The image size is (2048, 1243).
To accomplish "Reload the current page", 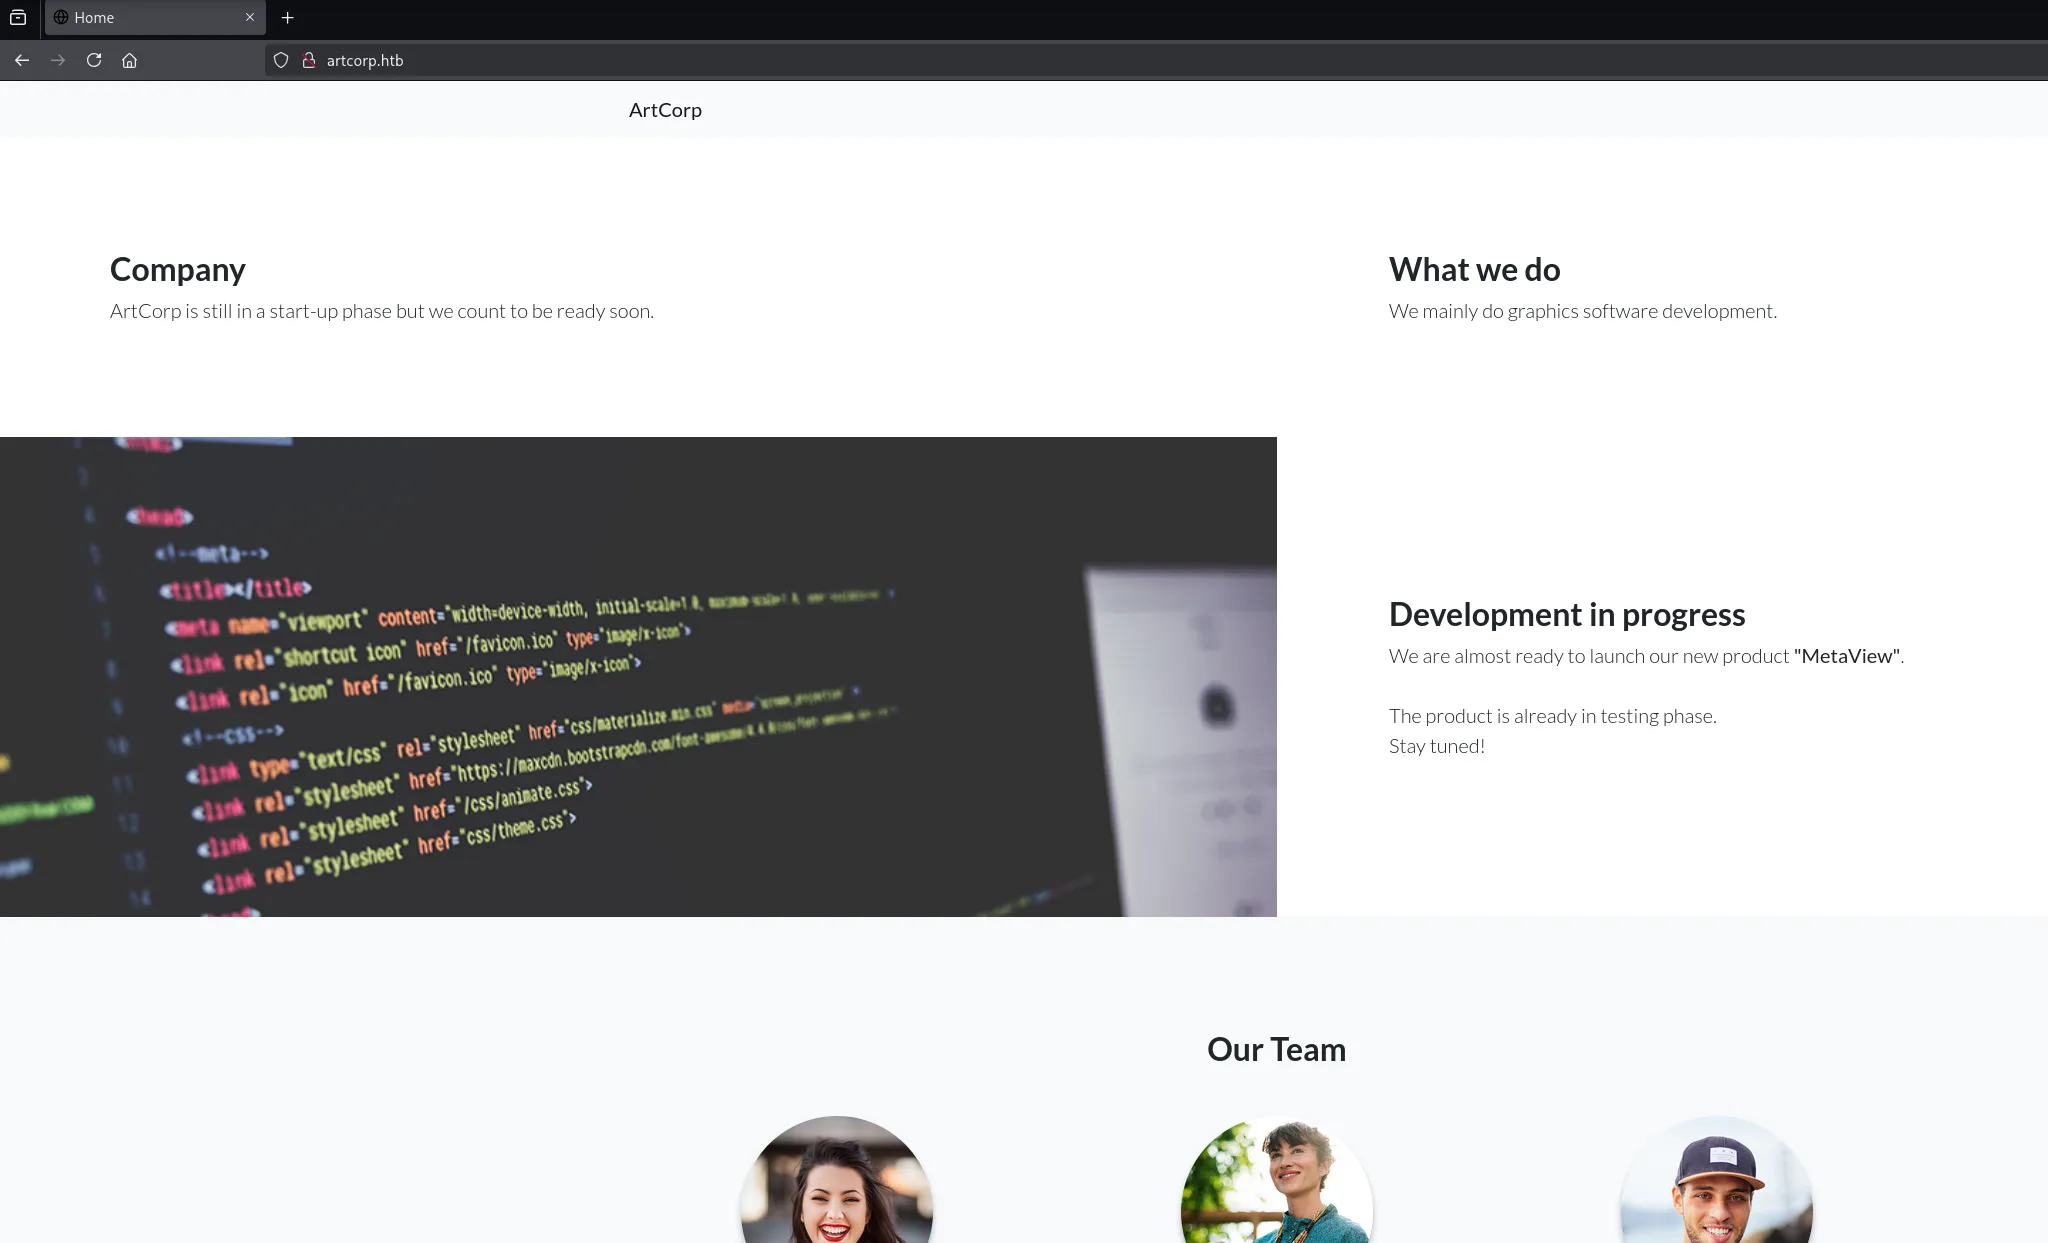I will (x=94, y=60).
